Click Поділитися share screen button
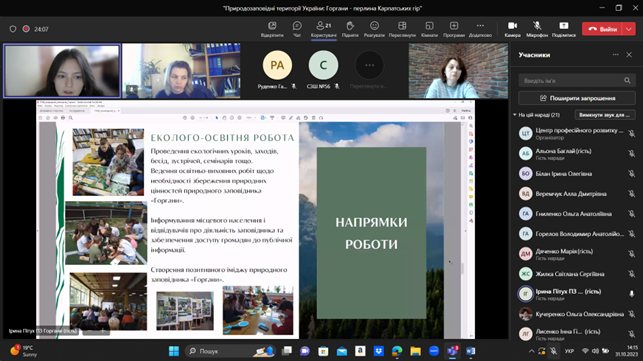This screenshot has width=643, height=361. 564,29
